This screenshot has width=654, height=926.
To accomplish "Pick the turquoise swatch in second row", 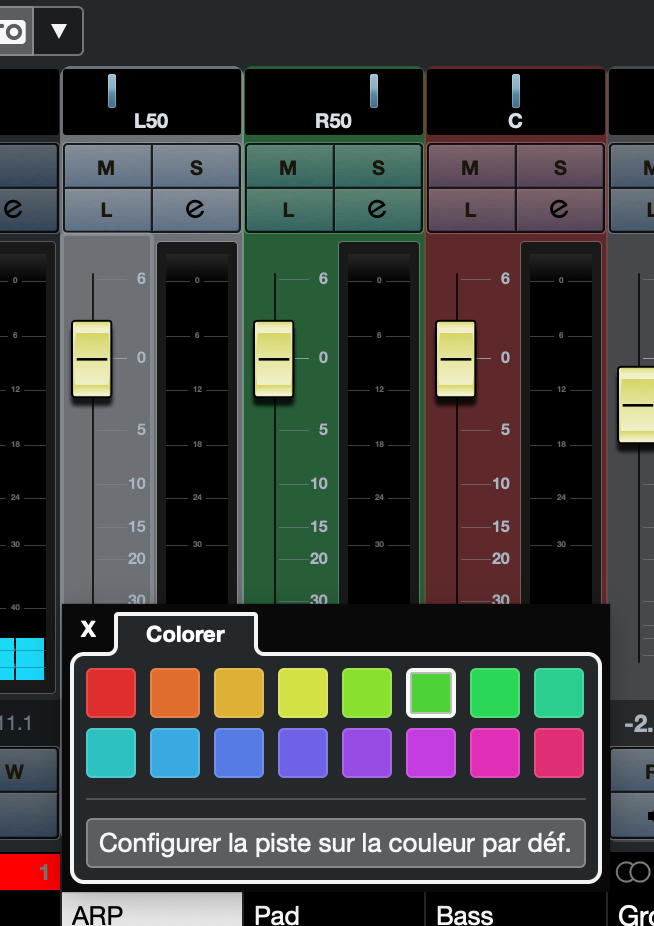I will pos(111,753).
